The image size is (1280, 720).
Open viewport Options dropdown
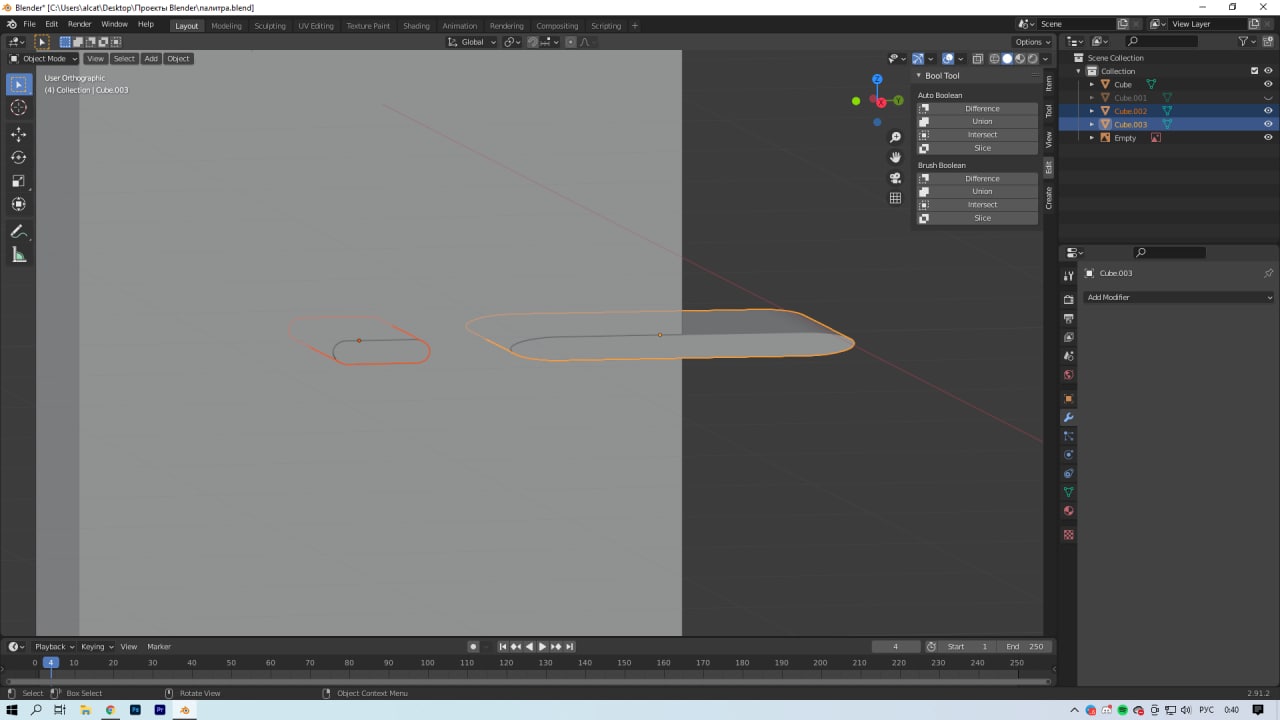1033,42
